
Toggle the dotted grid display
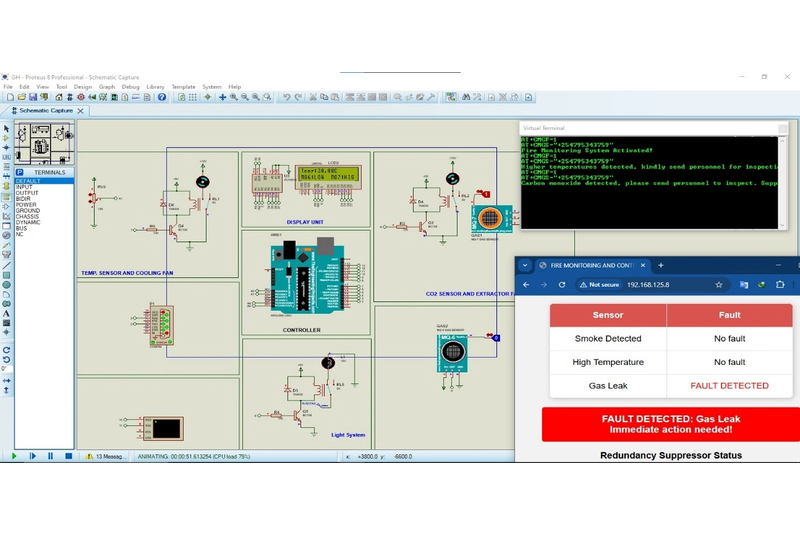pos(193,97)
